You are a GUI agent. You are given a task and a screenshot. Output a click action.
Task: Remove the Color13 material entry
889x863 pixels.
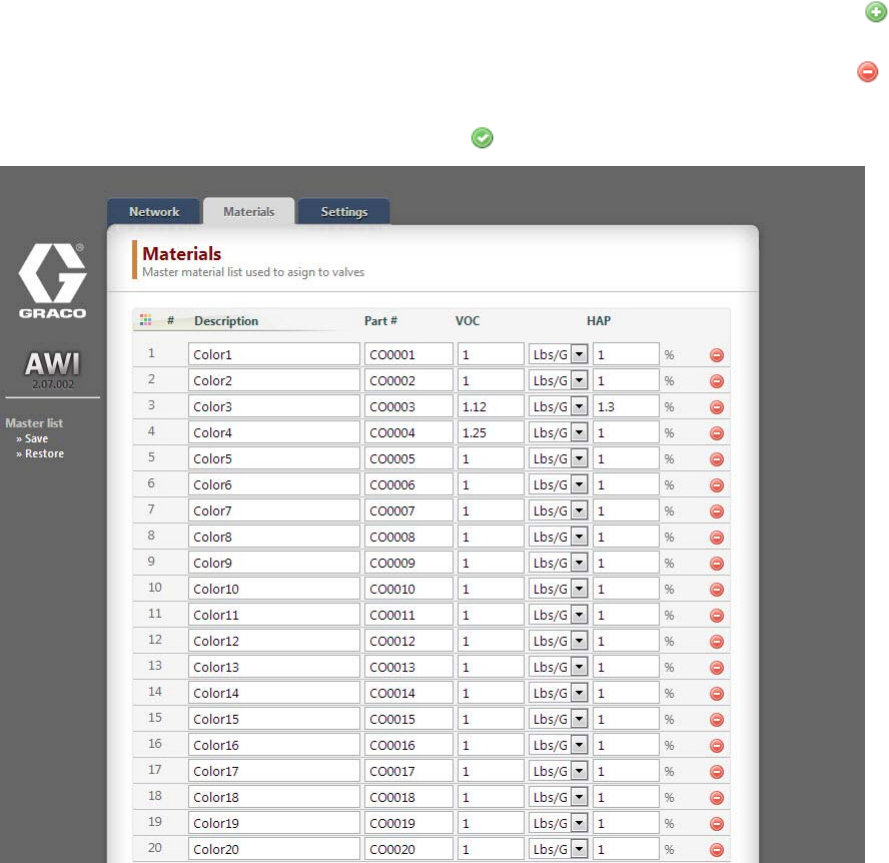click(717, 668)
